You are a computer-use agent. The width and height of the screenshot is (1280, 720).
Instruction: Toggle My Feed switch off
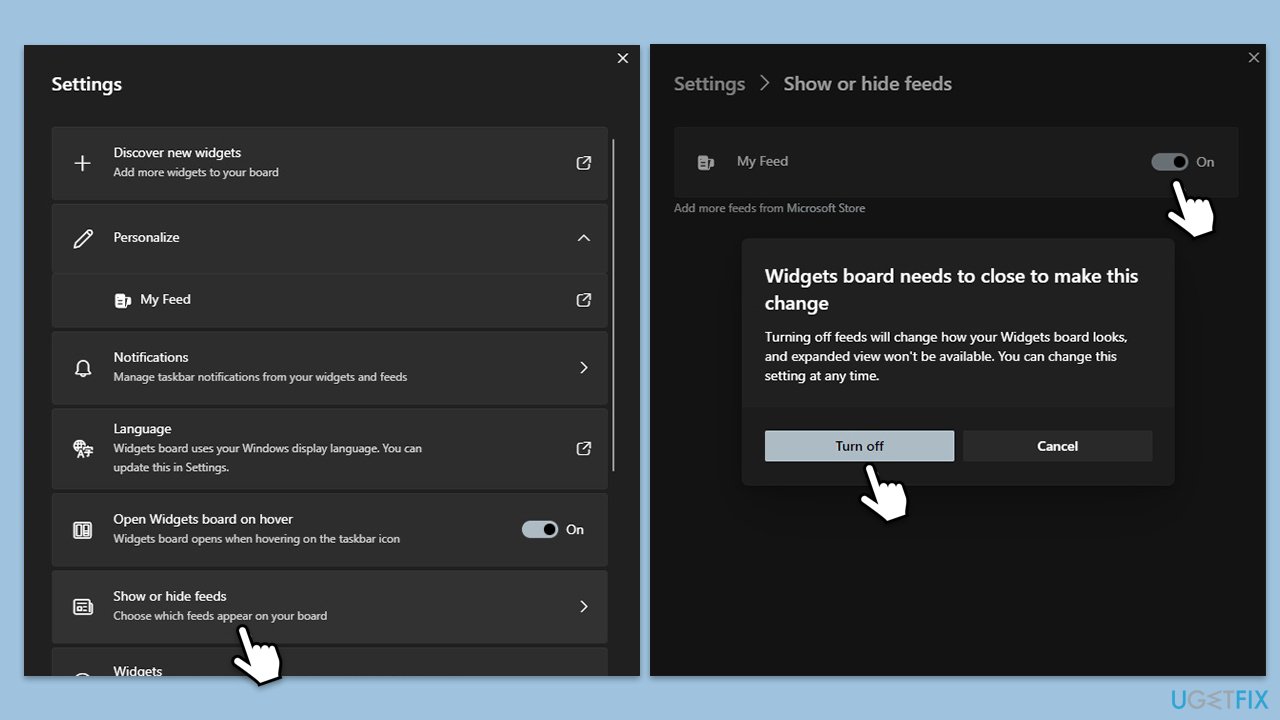[1170, 162]
